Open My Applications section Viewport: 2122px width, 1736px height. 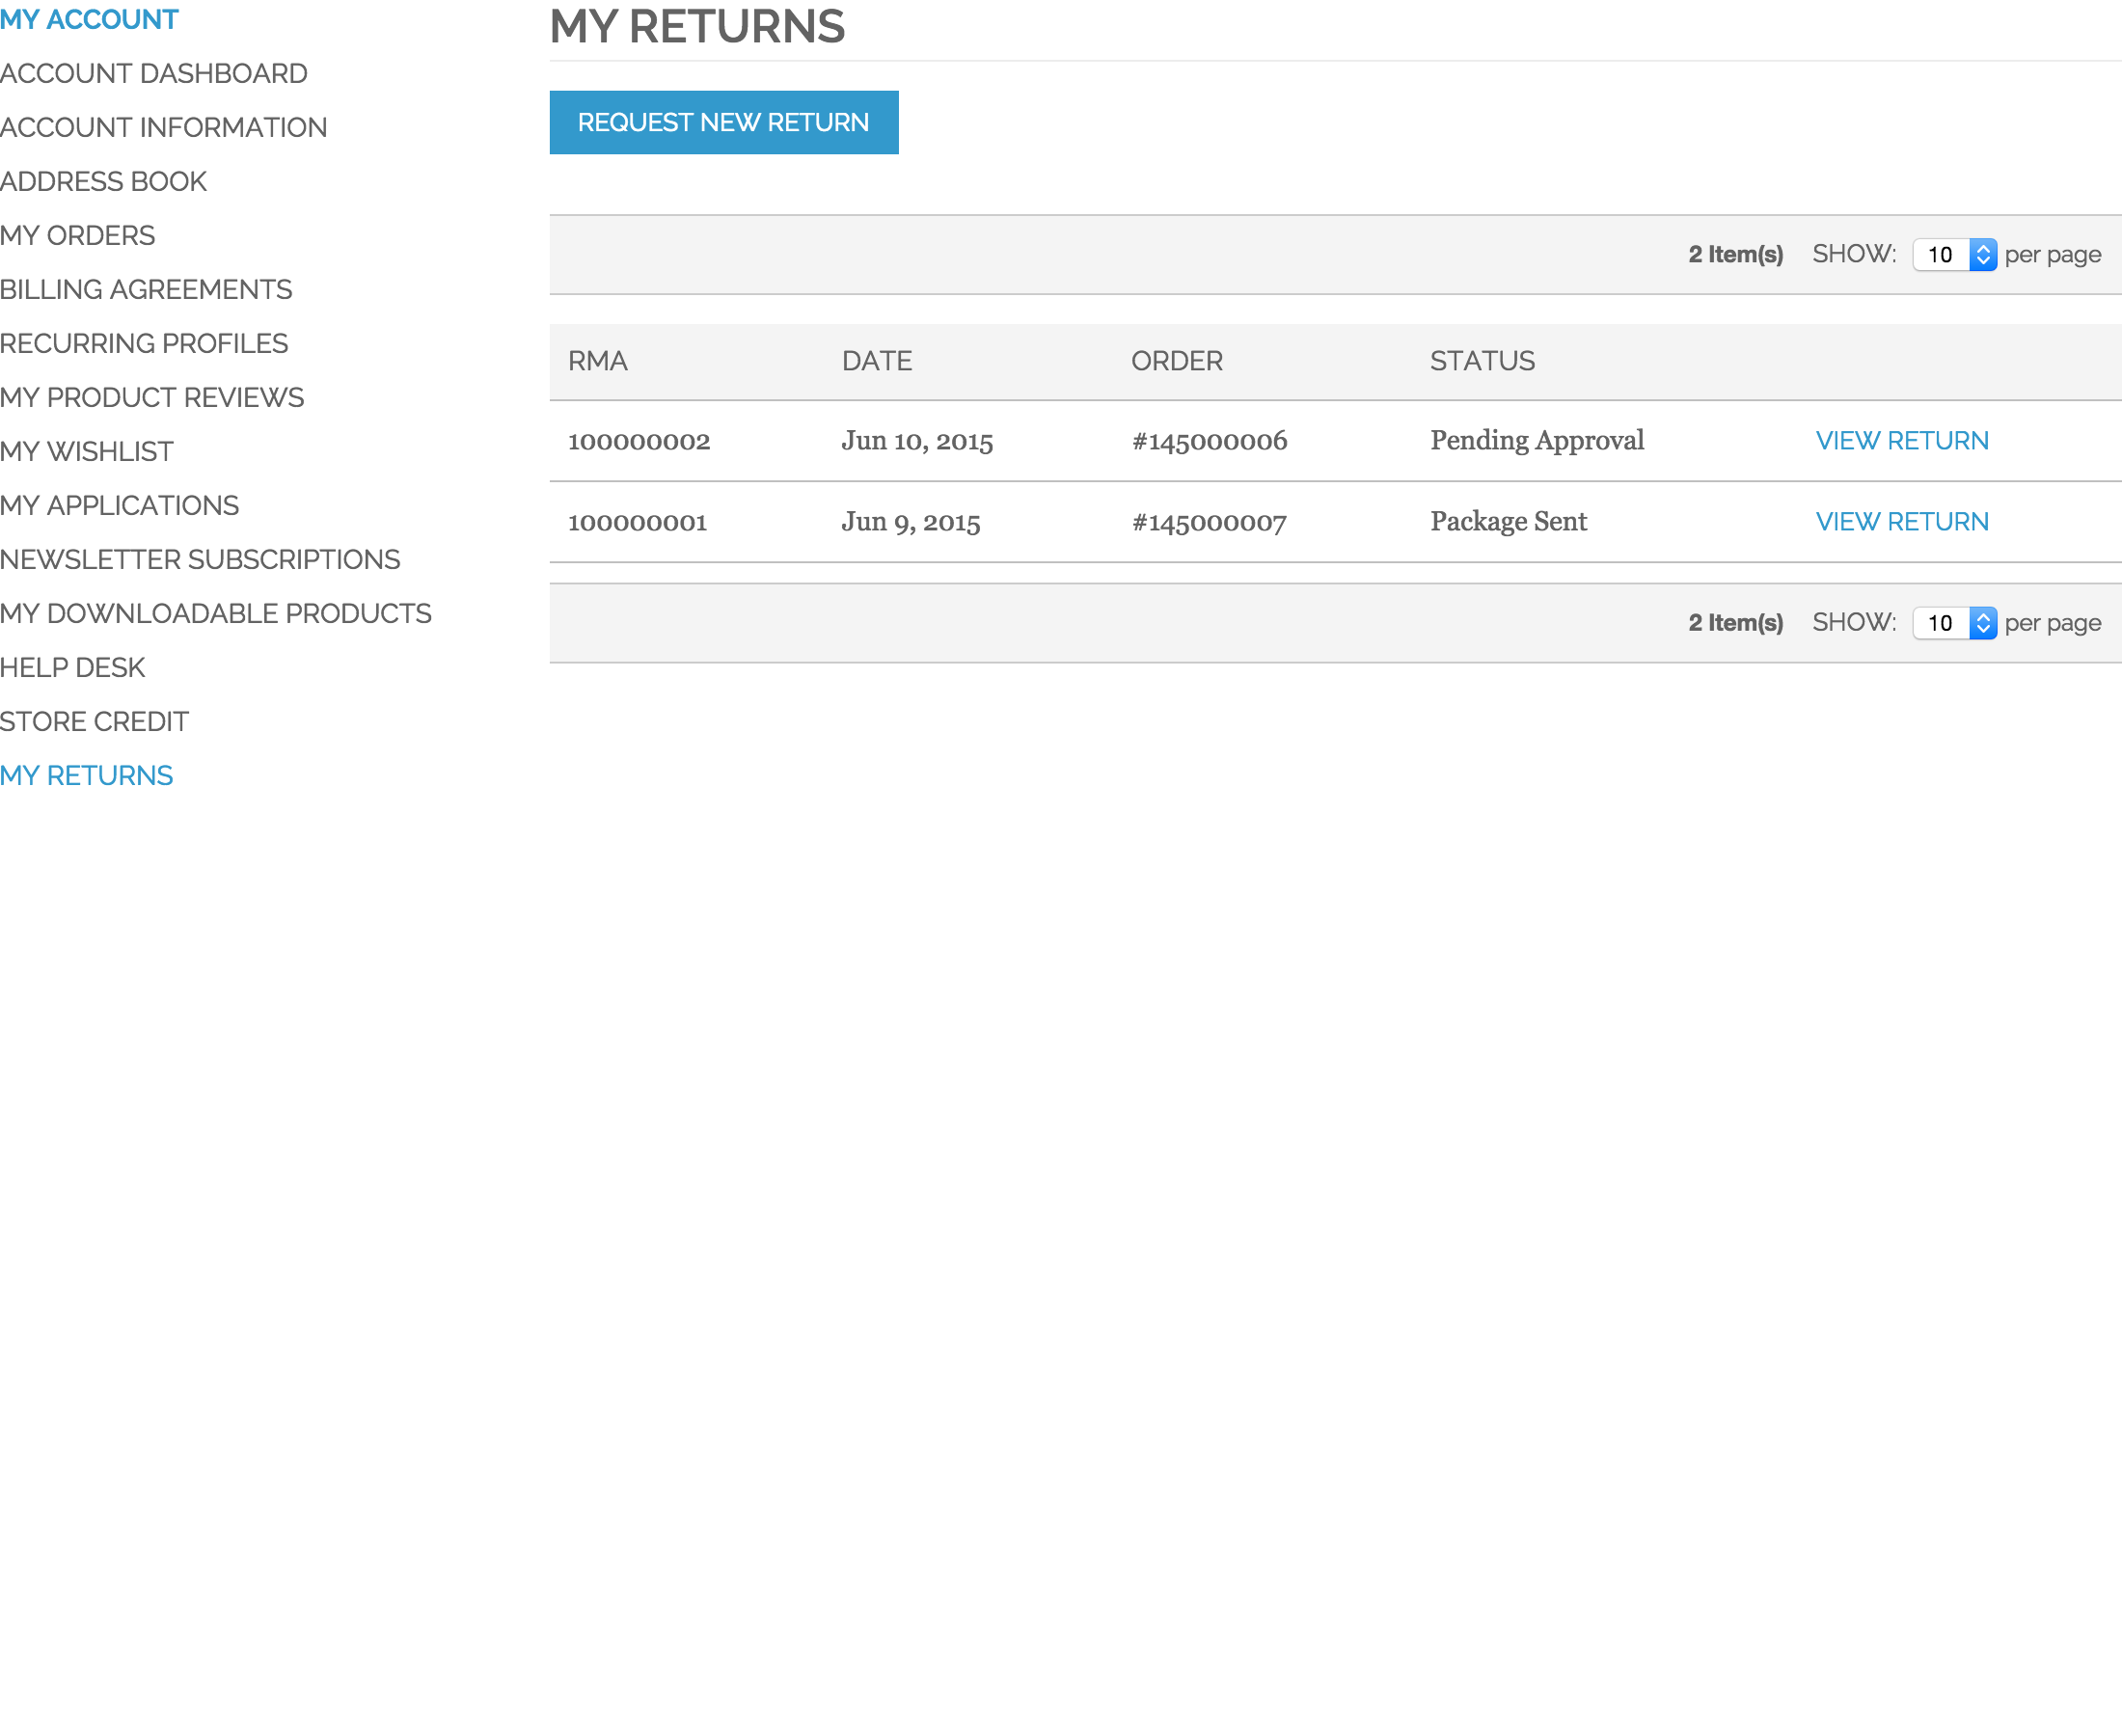click(120, 505)
